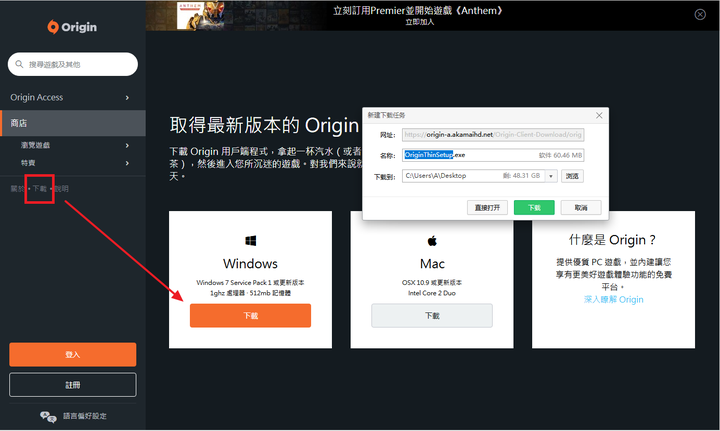
Task: Click the save path C:\Users\A\Desktop field
Action: 474,176
